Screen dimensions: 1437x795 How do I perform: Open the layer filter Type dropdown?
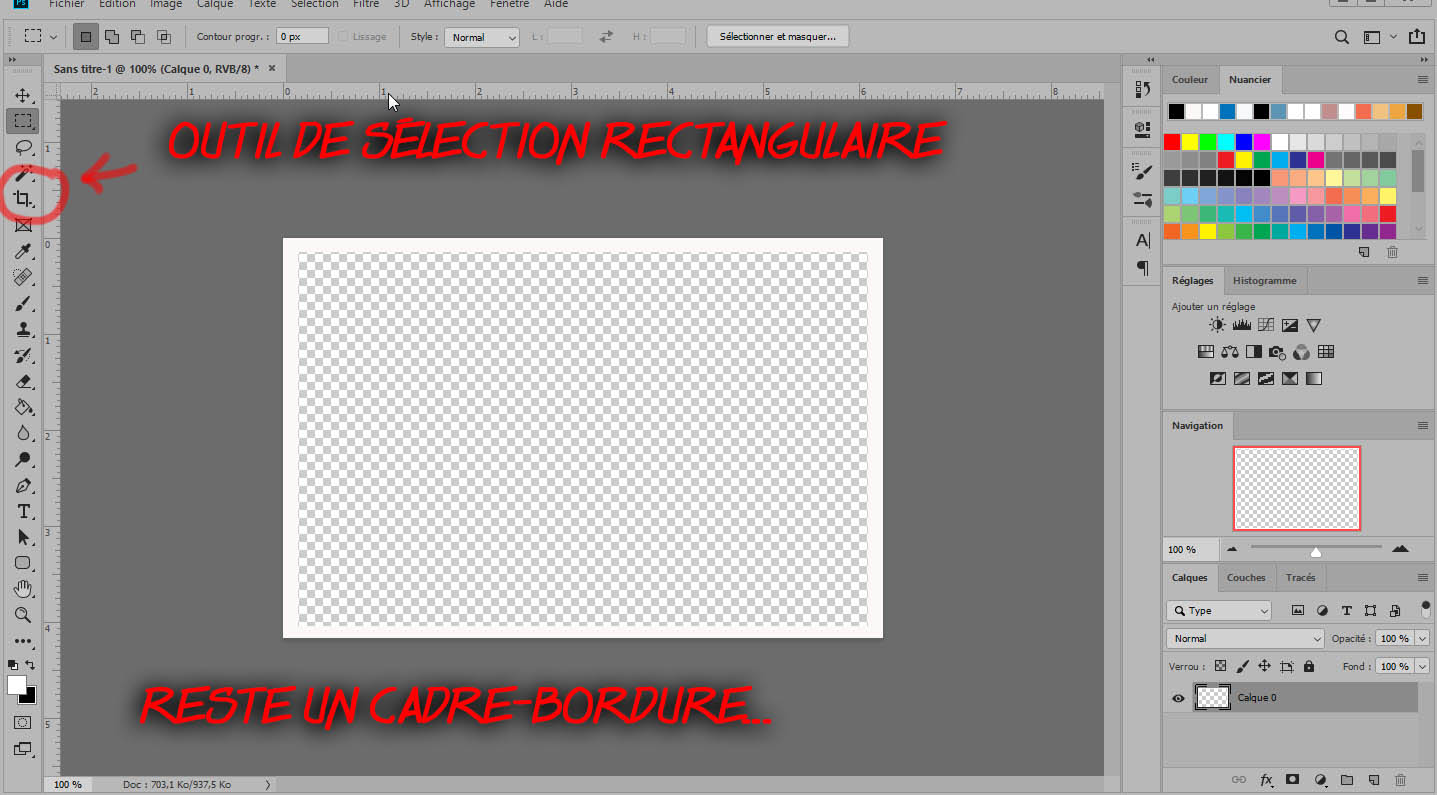pyautogui.click(x=1219, y=610)
